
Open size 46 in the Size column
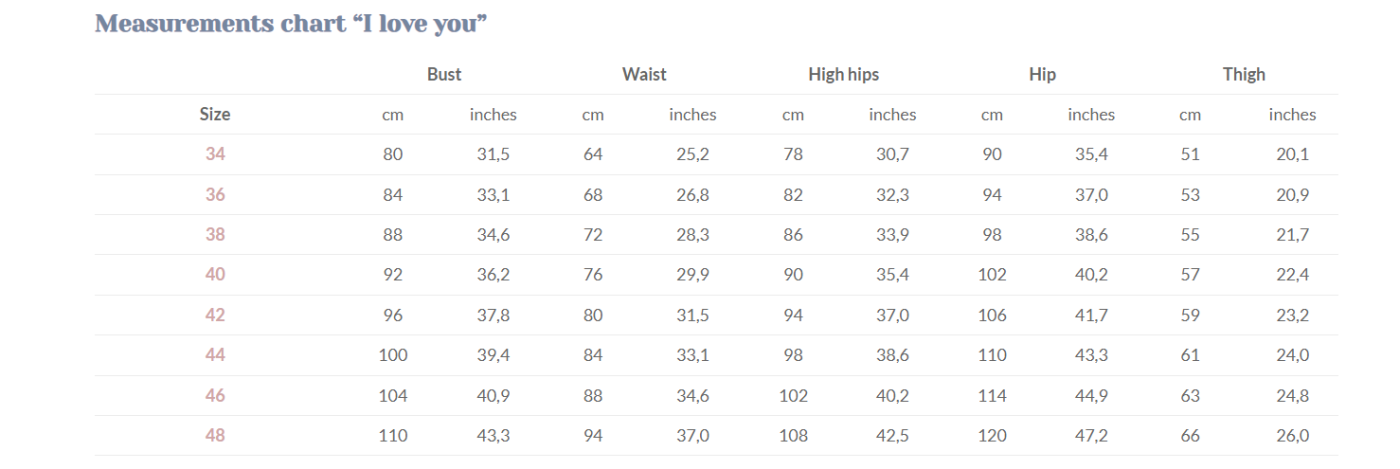215,395
